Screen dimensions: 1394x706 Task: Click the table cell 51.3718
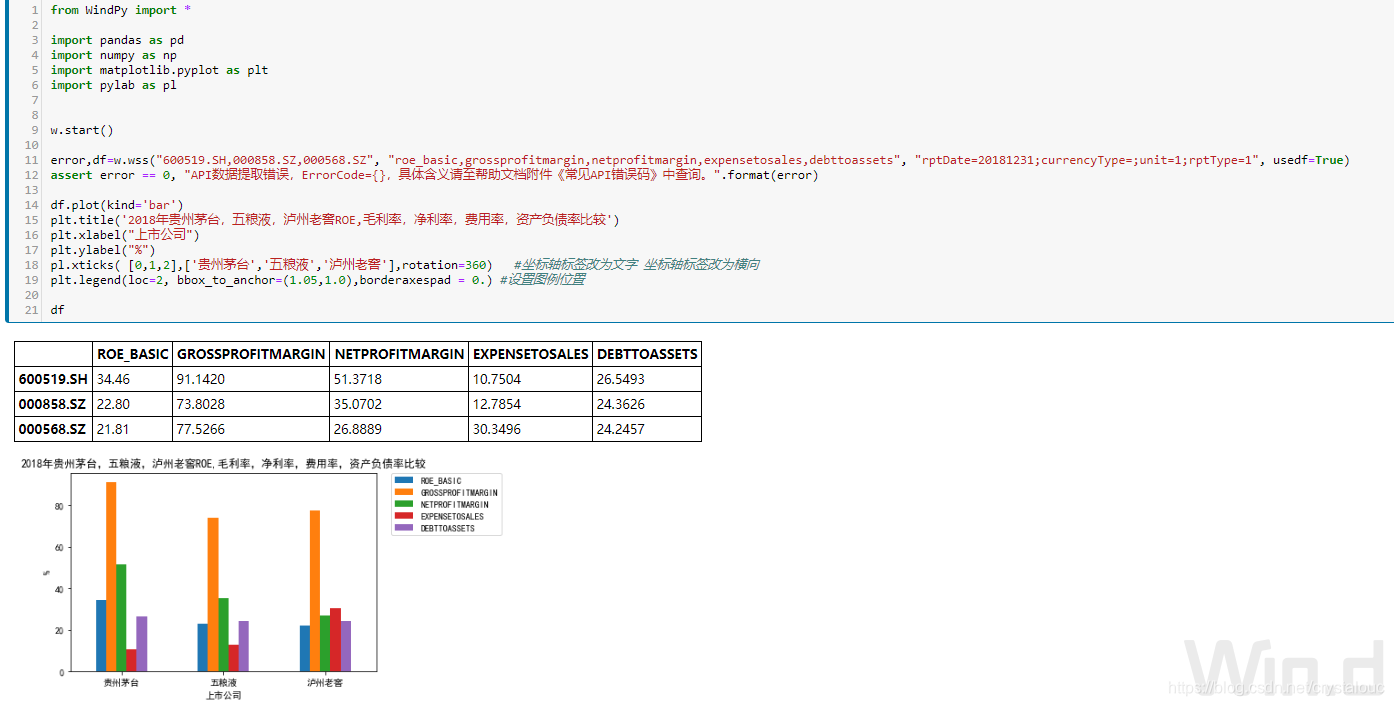(399, 379)
